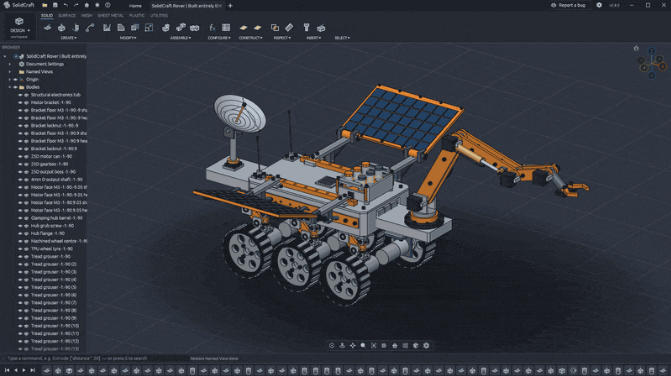Open the ASSEMBLE dropdown menu
This screenshot has width=671, height=376.
(x=180, y=38)
